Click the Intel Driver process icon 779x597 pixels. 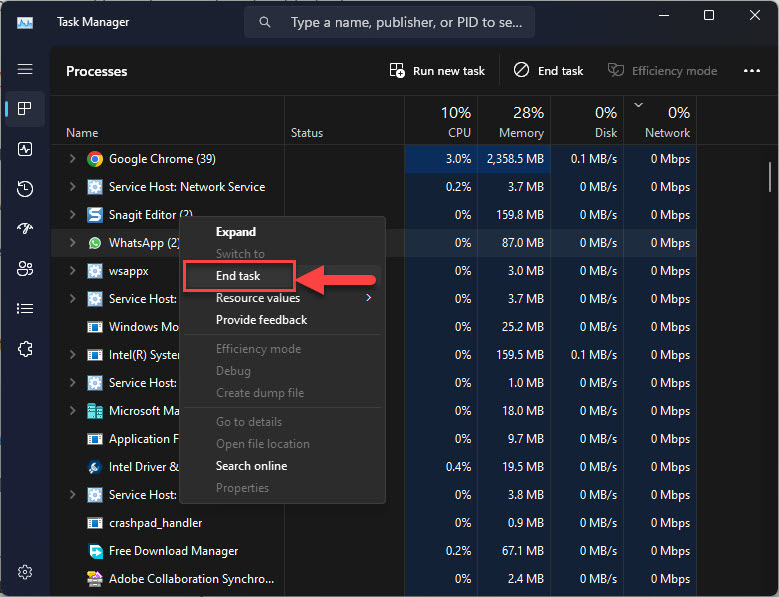[95, 467]
